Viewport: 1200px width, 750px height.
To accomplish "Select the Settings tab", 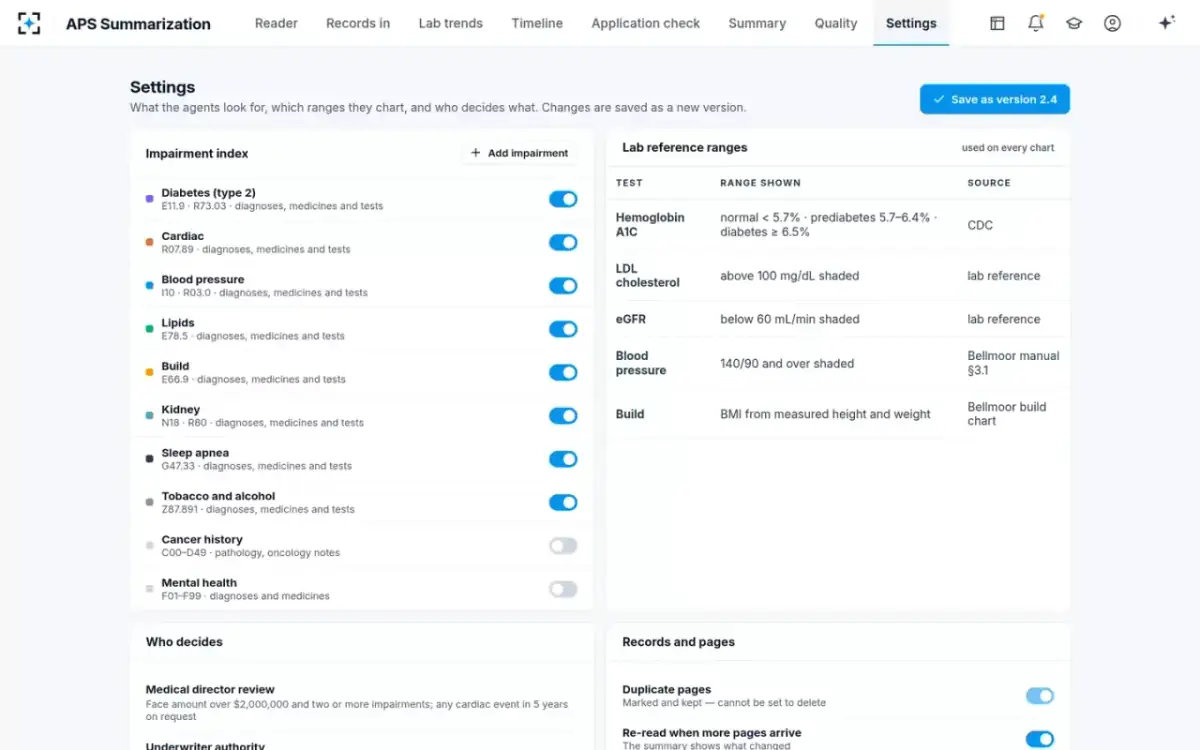I will 911,23.
